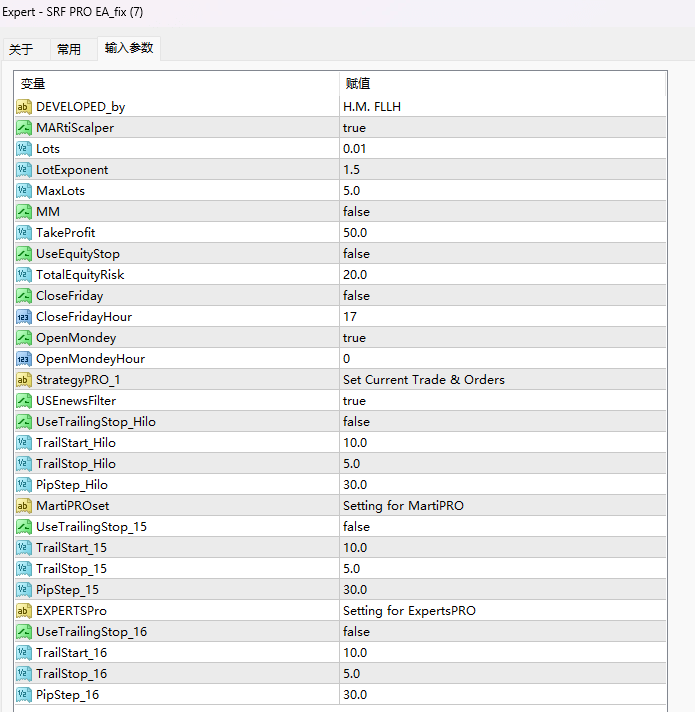
Task: Edit the OpenMondeyHour value 0
Action: click(503, 359)
